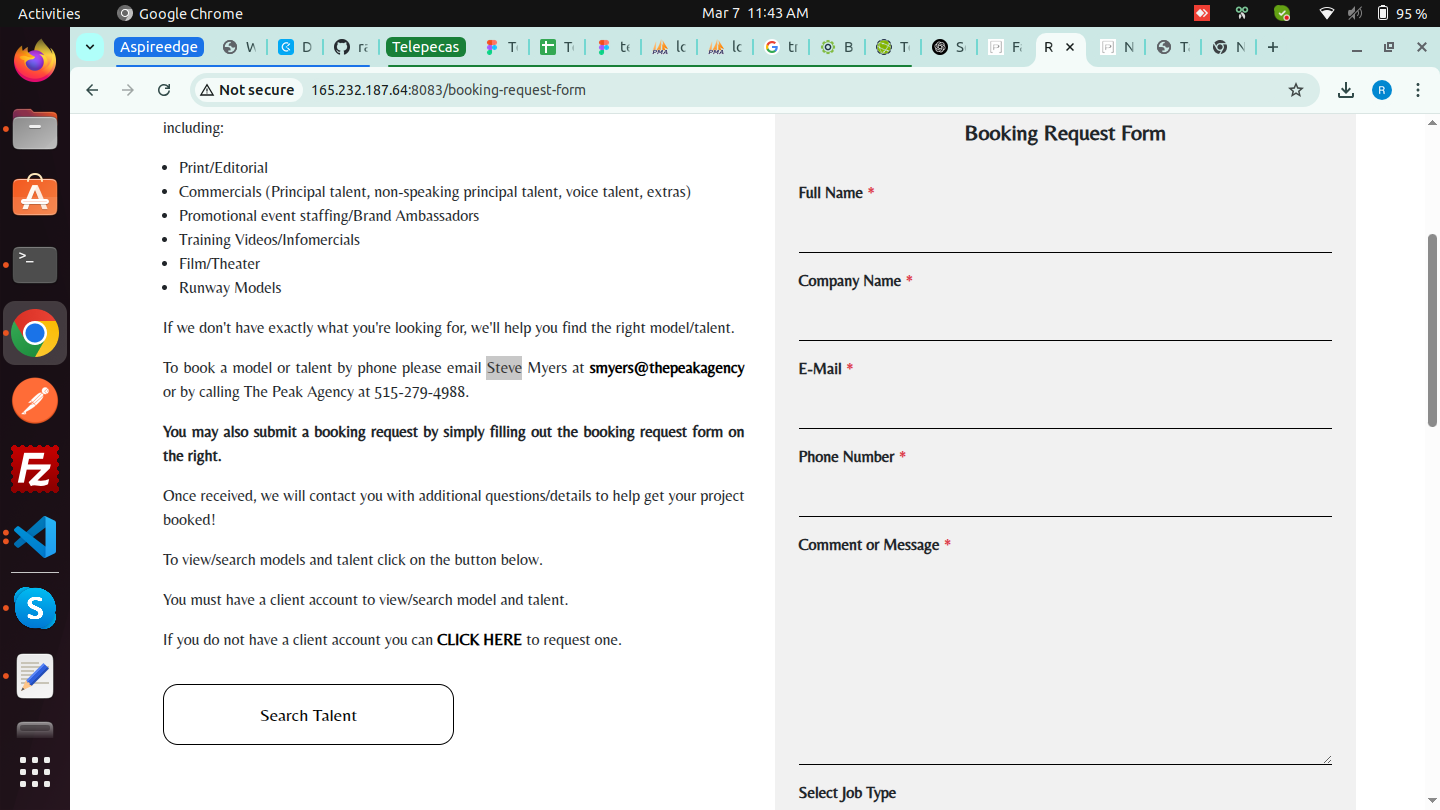Expand the tab search dropdown arrow

[89, 47]
